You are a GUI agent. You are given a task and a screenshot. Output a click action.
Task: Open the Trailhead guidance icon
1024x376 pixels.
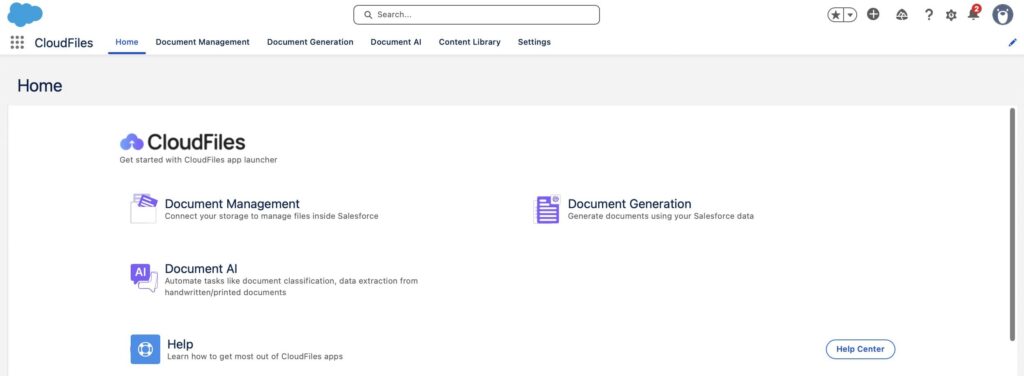[x=902, y=15]
